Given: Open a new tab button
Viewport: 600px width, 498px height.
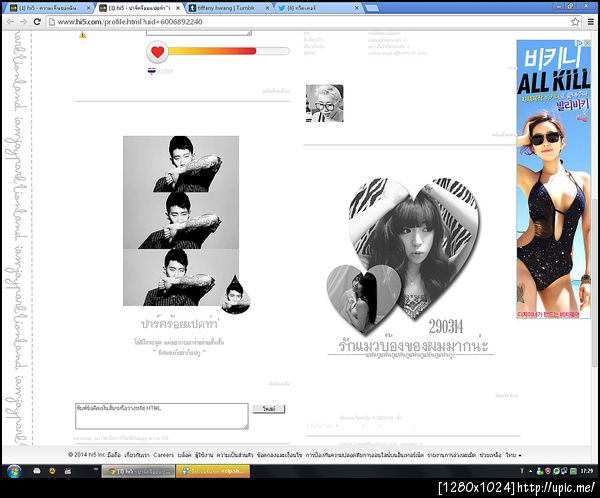Looking at the screenshot, I should pyautogui.click(x=372, y=8).
